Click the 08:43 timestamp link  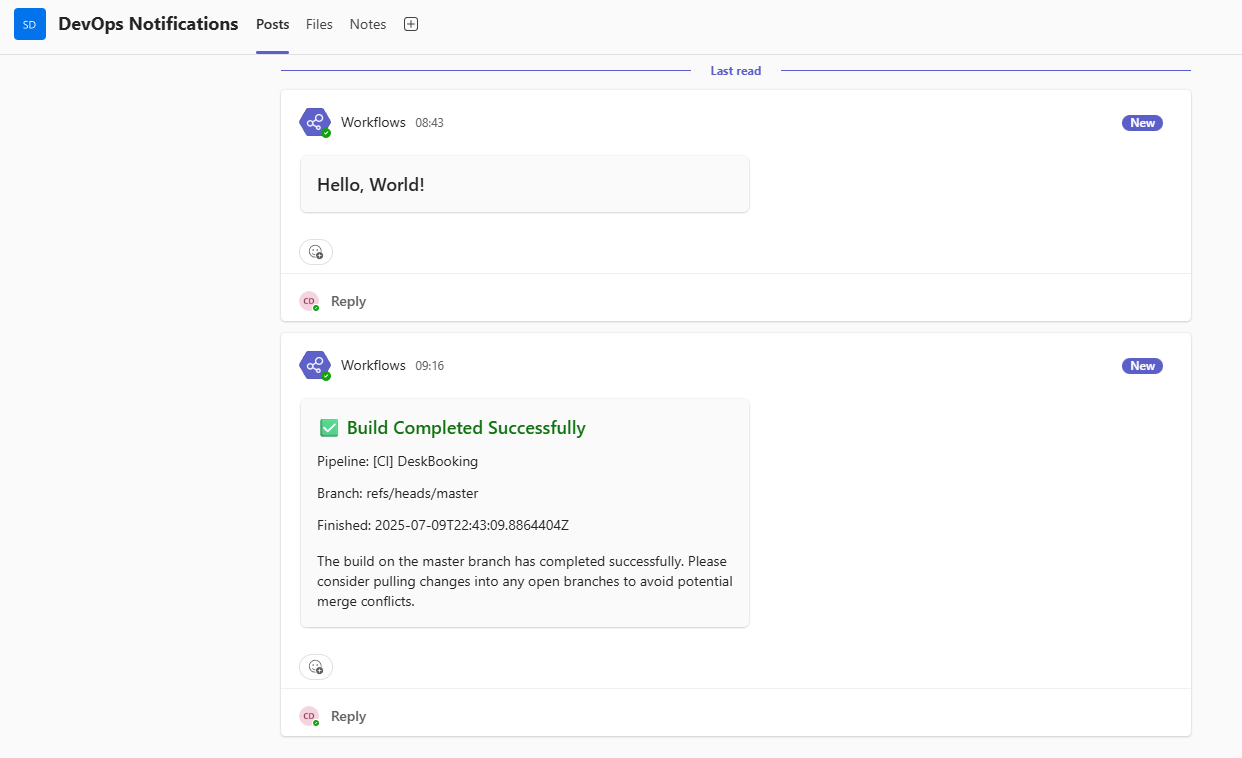pyautogui.click(x=429, y=123)
